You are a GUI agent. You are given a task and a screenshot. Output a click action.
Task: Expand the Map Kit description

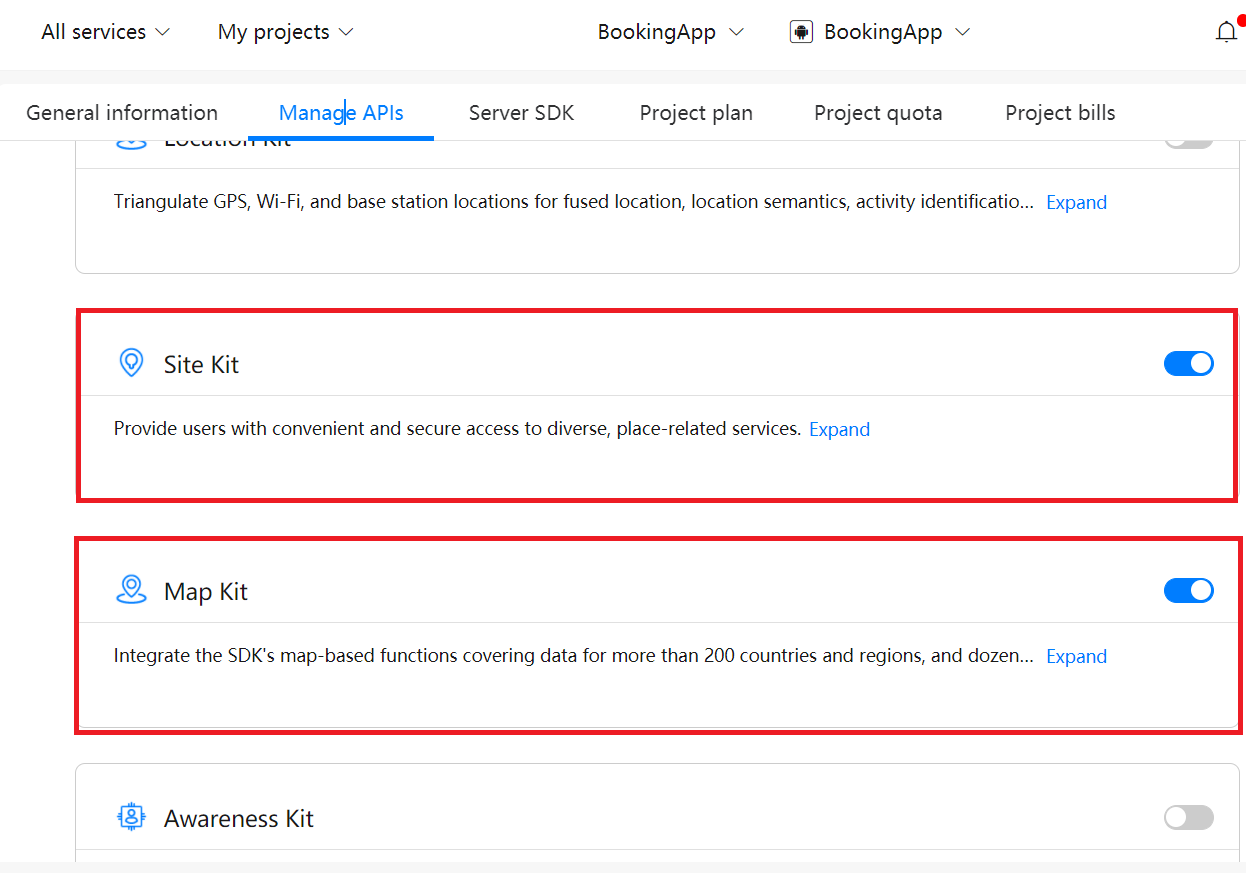1076,656
